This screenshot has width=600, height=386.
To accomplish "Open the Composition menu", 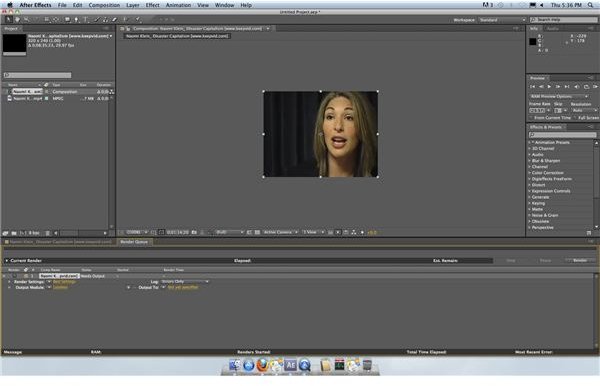I will pos(104,5).
